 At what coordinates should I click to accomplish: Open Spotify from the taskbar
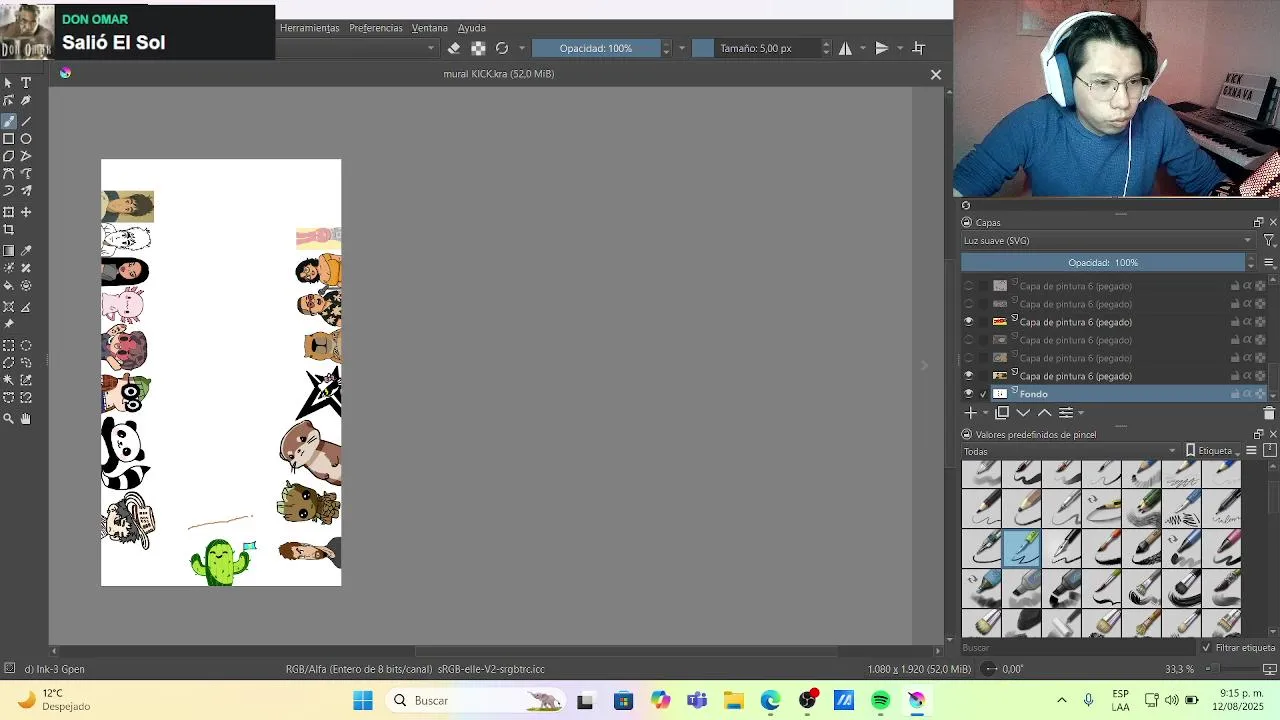pos(880,700)
